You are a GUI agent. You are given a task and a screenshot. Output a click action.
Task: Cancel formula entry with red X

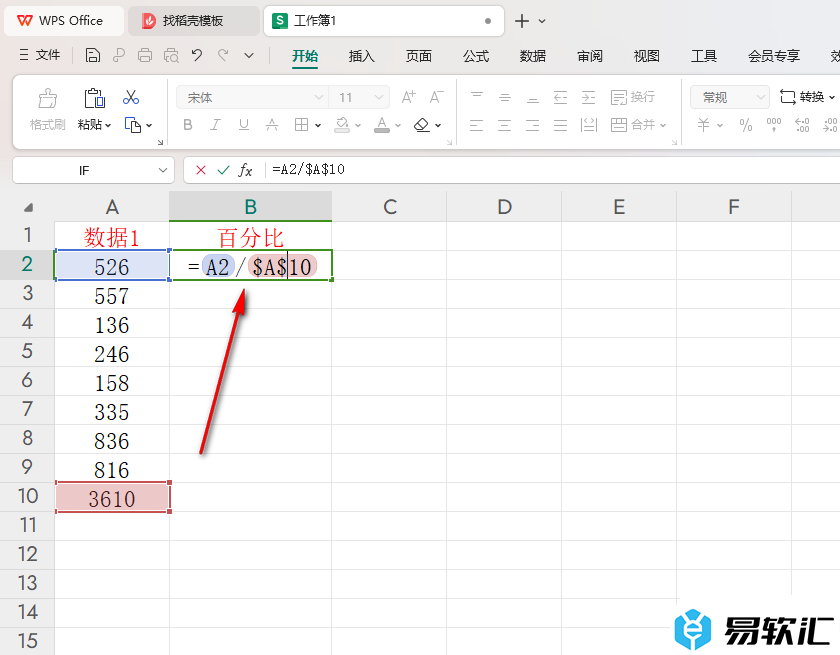201,170
